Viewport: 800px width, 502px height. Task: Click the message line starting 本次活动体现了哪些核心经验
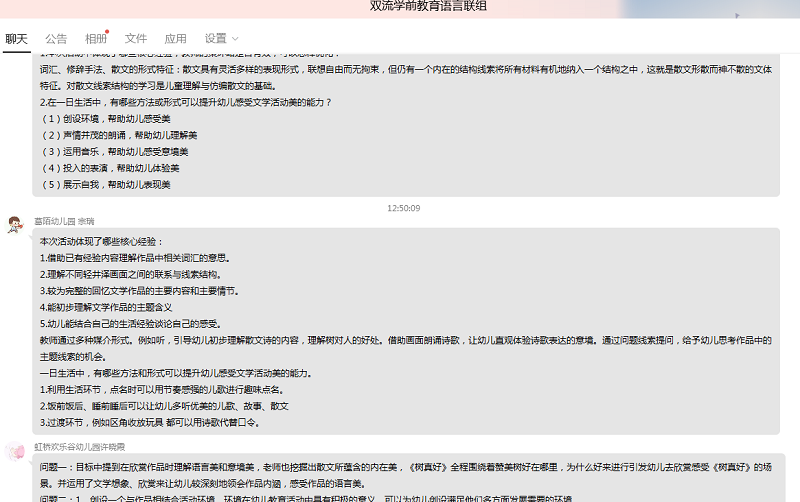100,242
